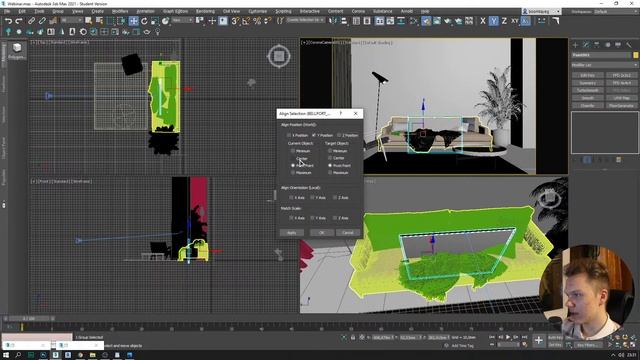640x360 pixels.
Task: Click the Play Animation button
Action: pos(508,337)
